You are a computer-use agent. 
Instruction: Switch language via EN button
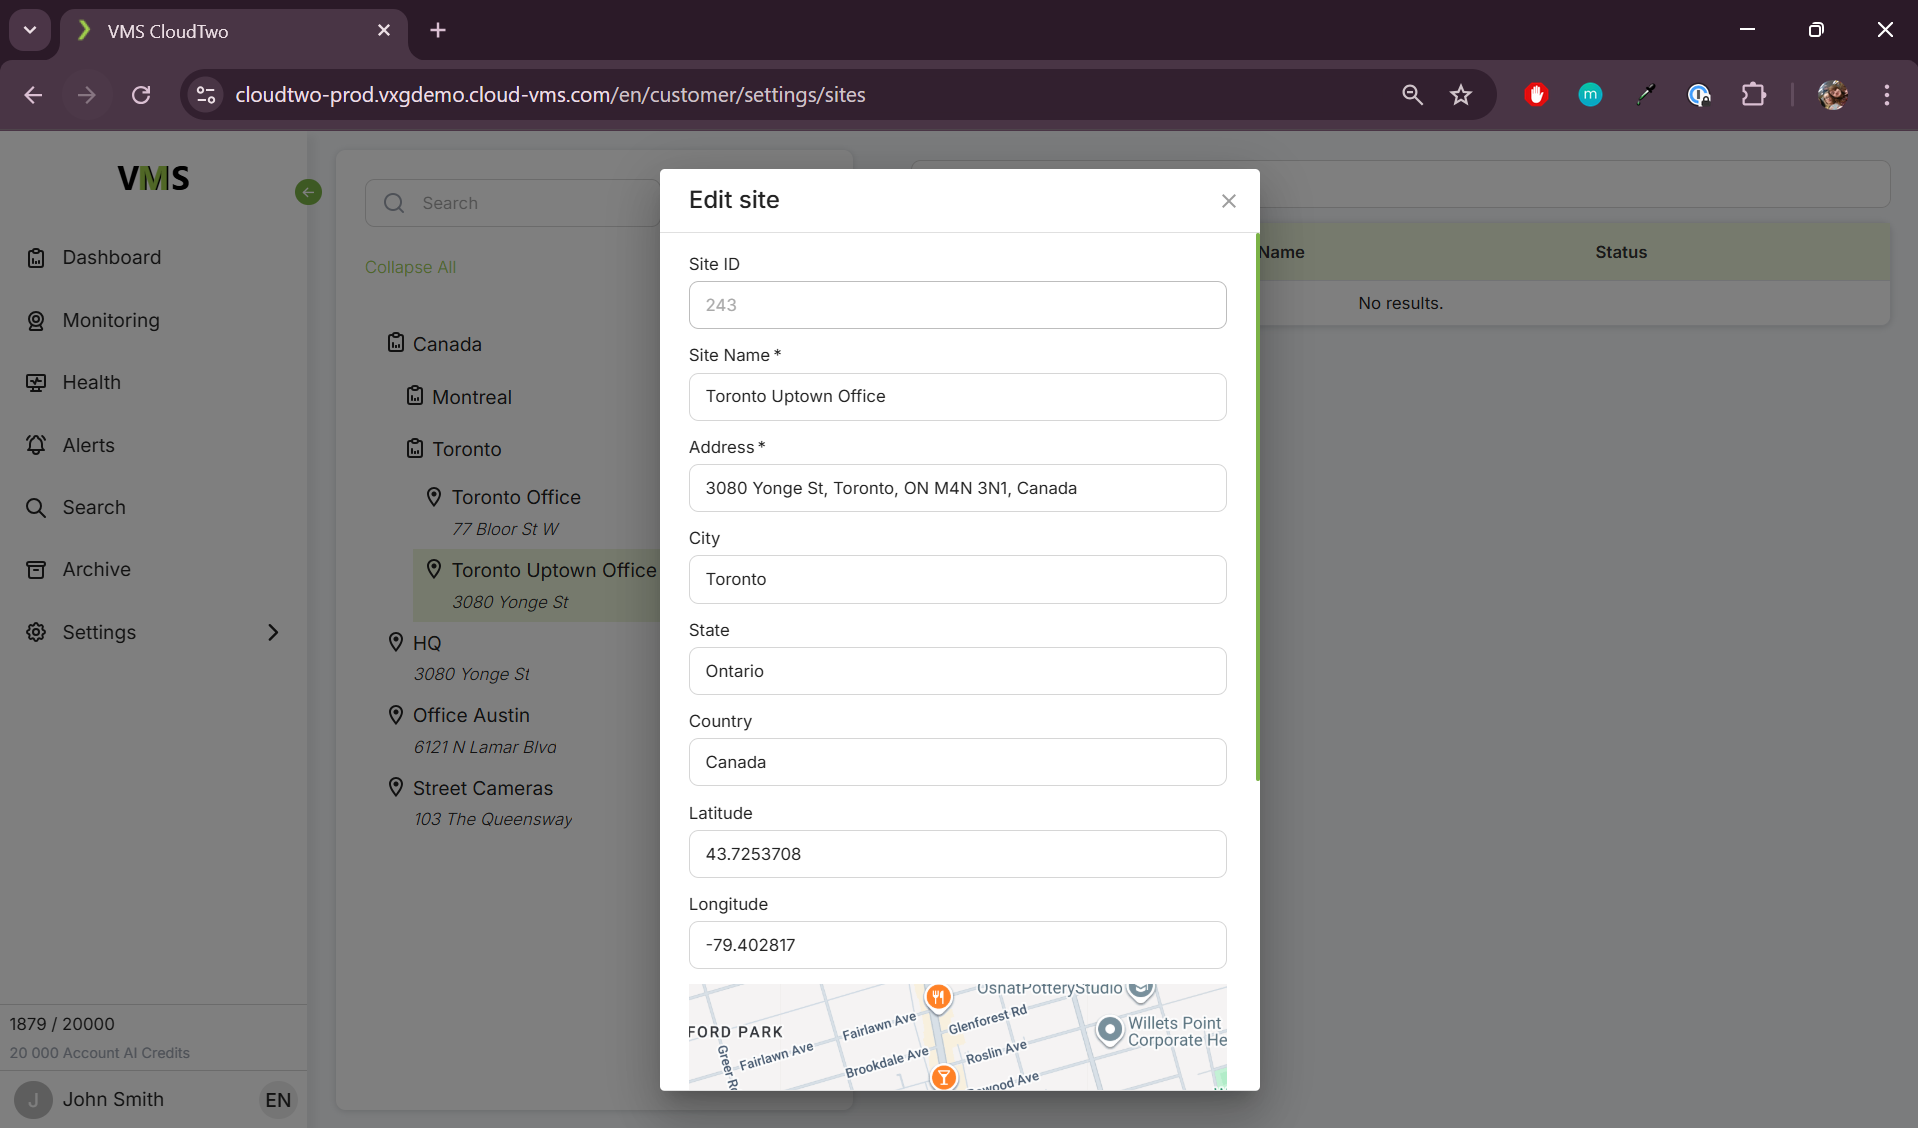(278, 1100)
